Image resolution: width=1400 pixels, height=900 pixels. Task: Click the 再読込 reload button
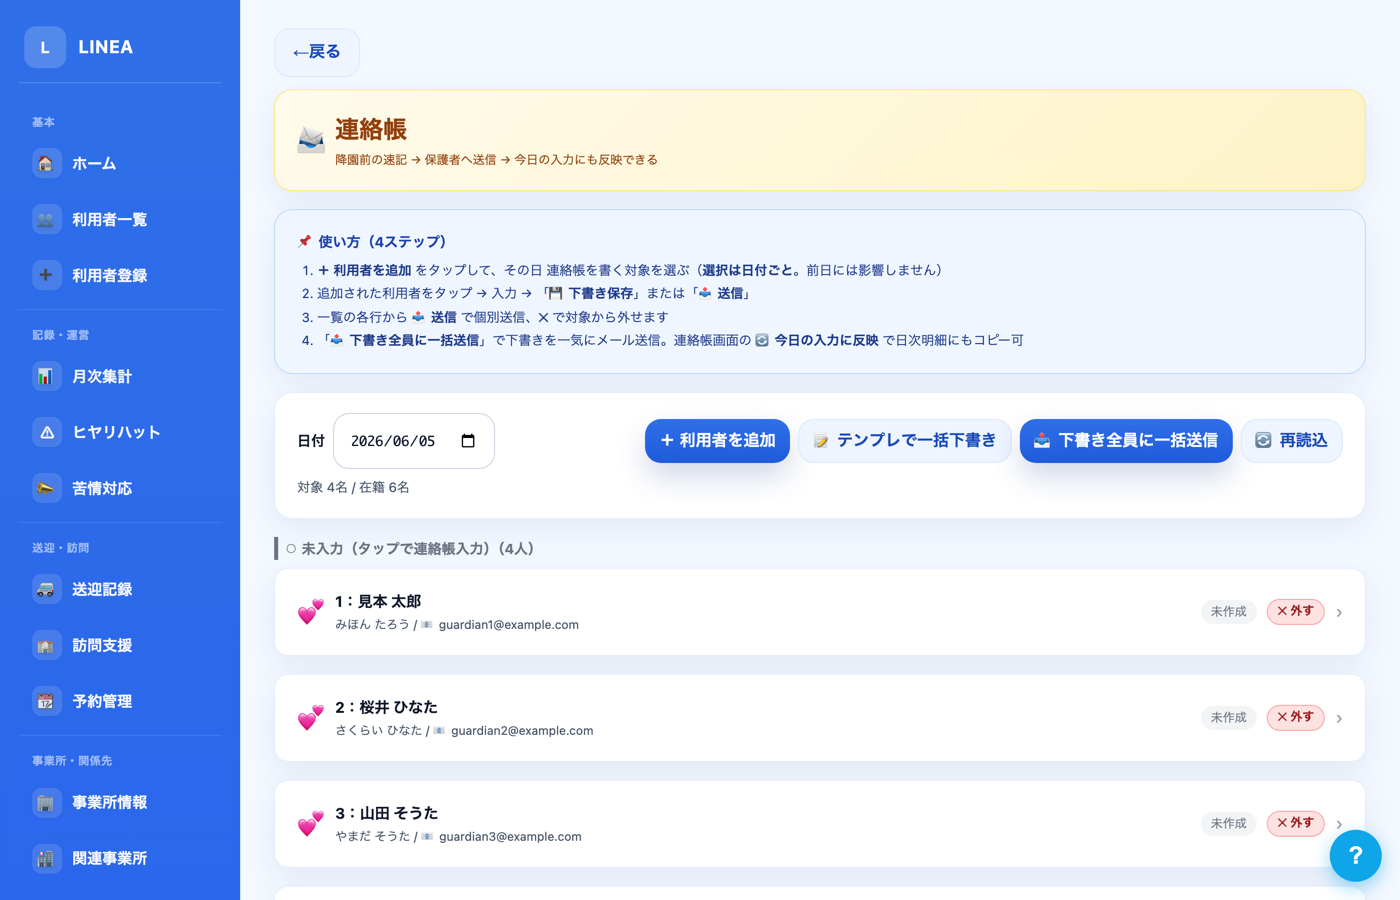(x=1291, y=441)
